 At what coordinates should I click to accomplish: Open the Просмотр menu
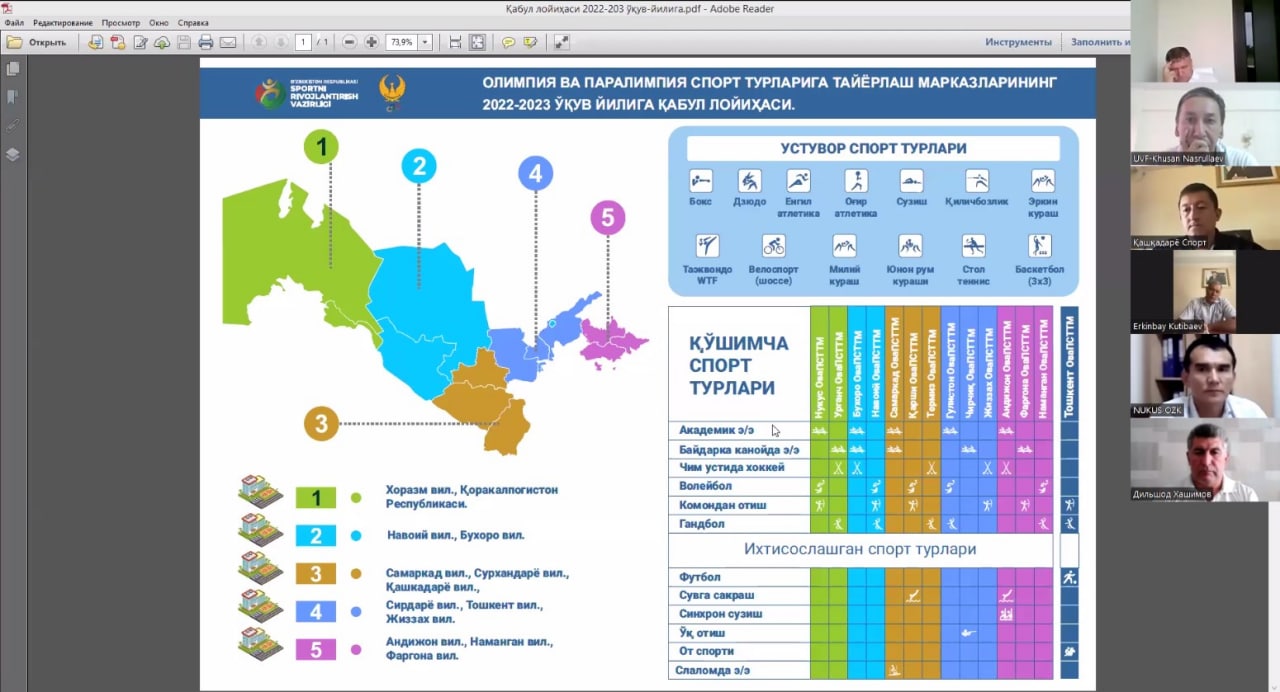pos(120,22)
